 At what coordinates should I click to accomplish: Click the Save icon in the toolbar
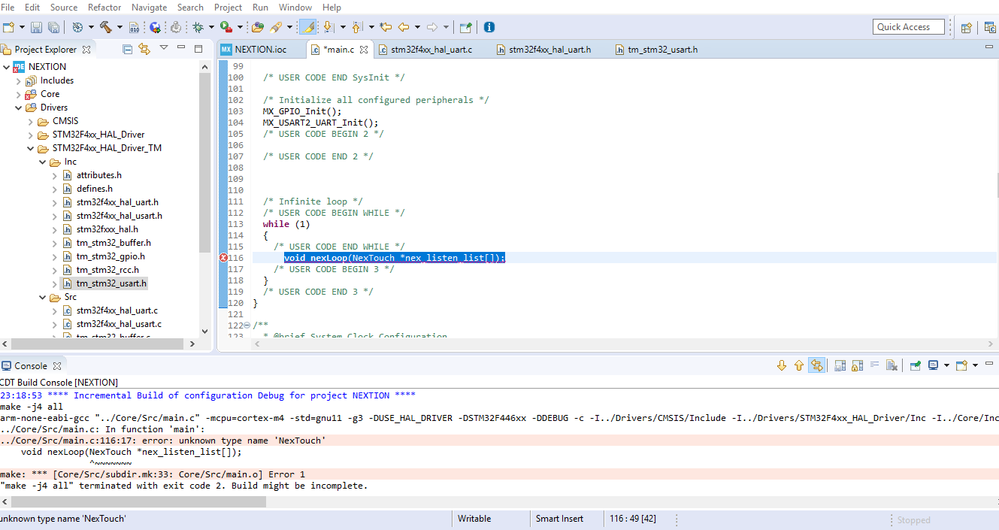pos(36,27)
